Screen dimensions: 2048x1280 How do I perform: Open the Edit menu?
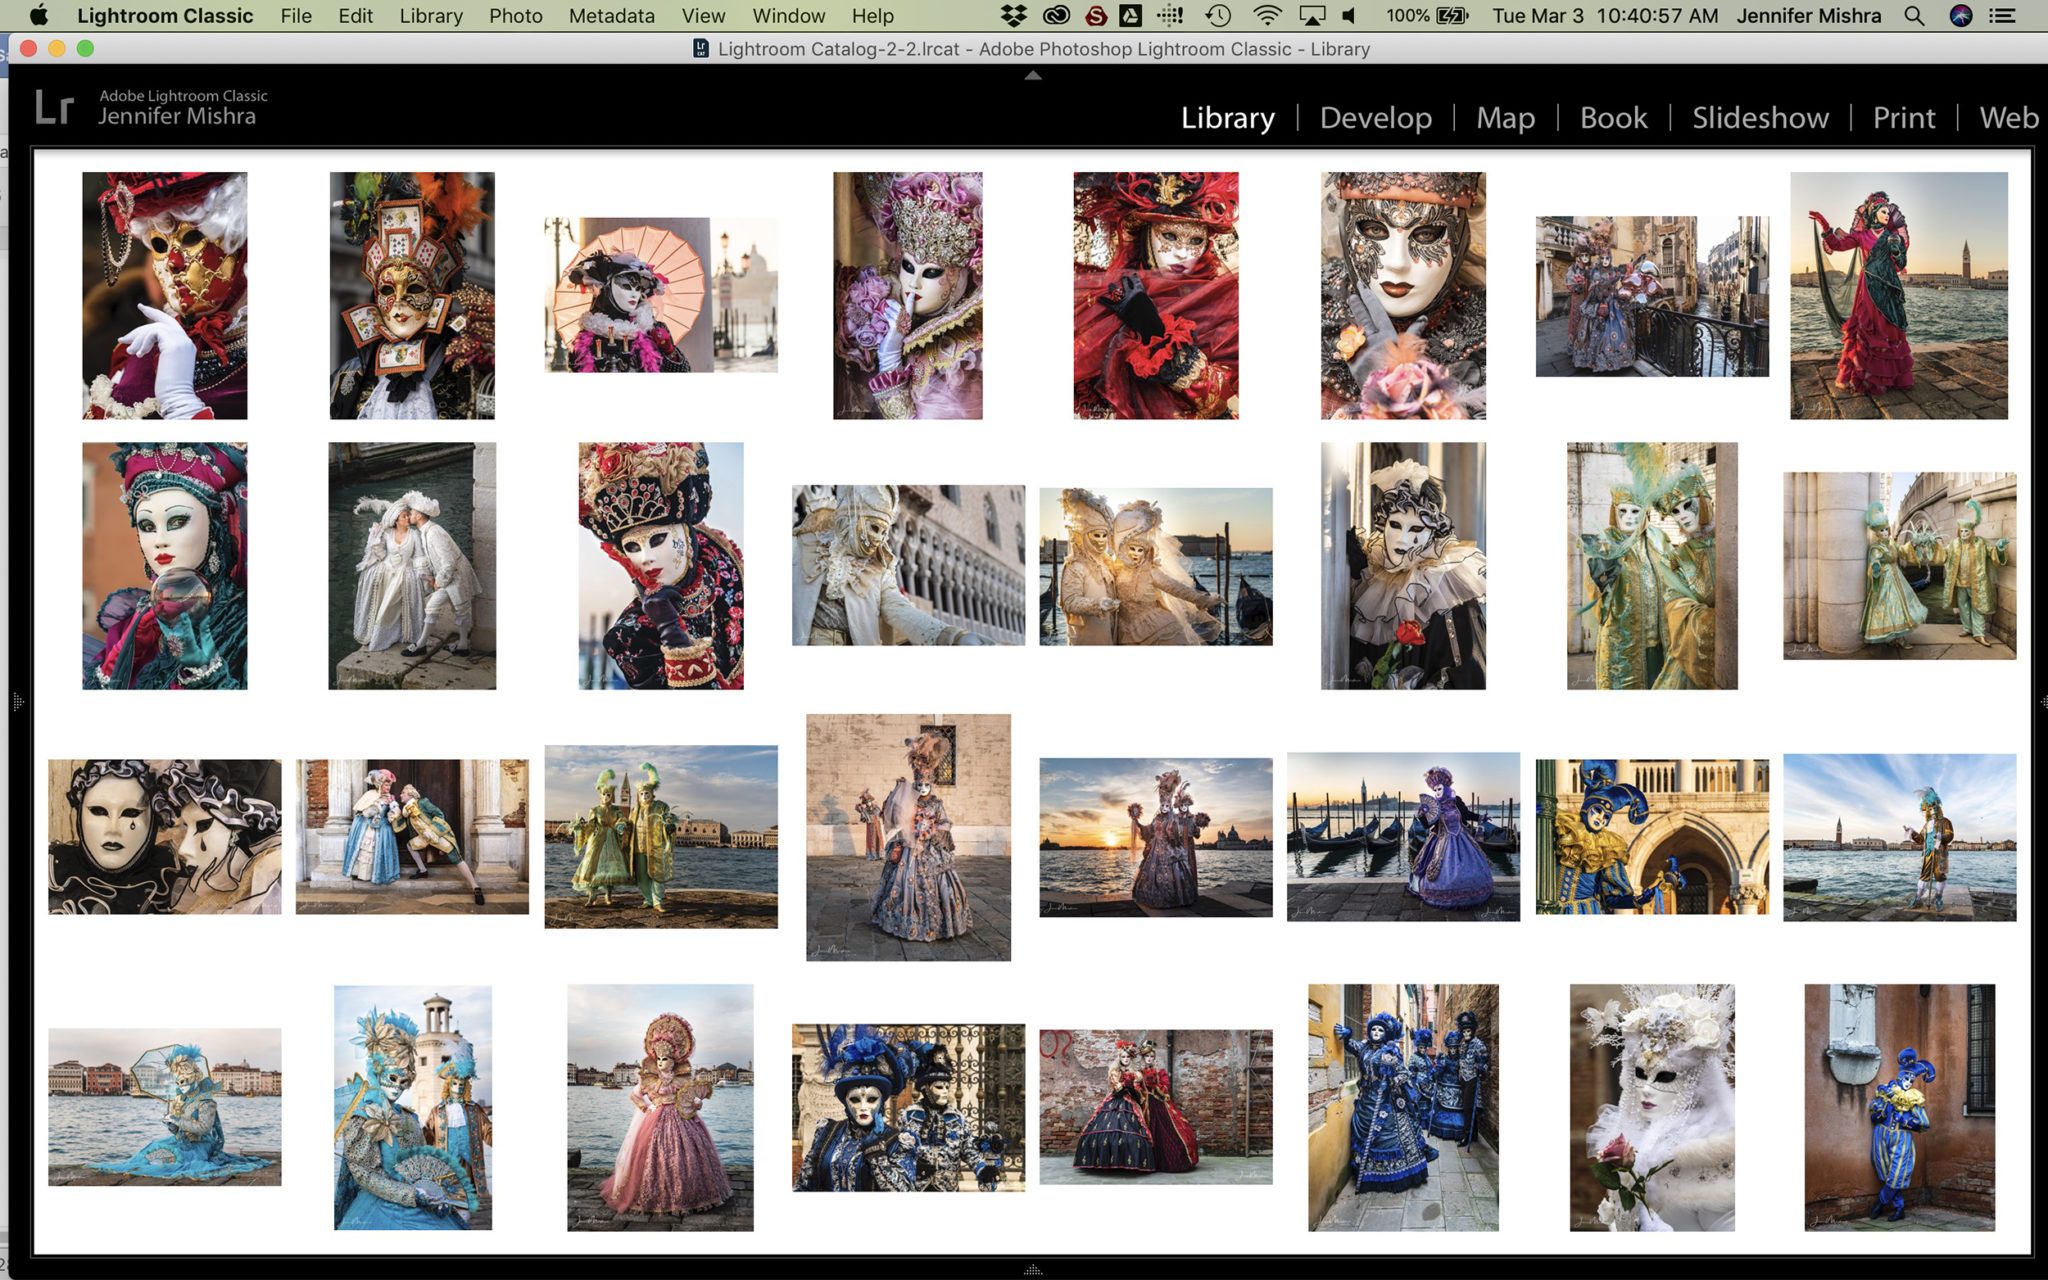pos(355,15)
